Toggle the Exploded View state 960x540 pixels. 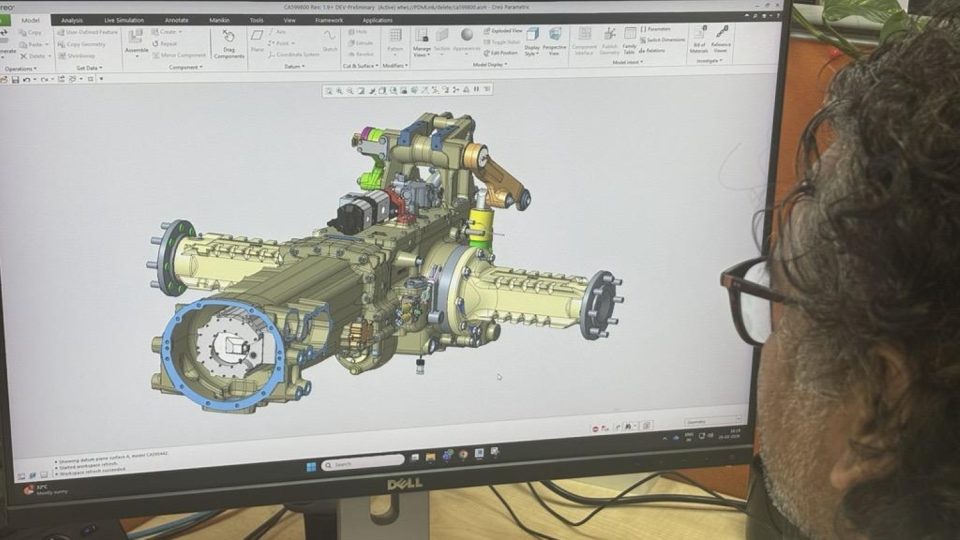point(503,31)
